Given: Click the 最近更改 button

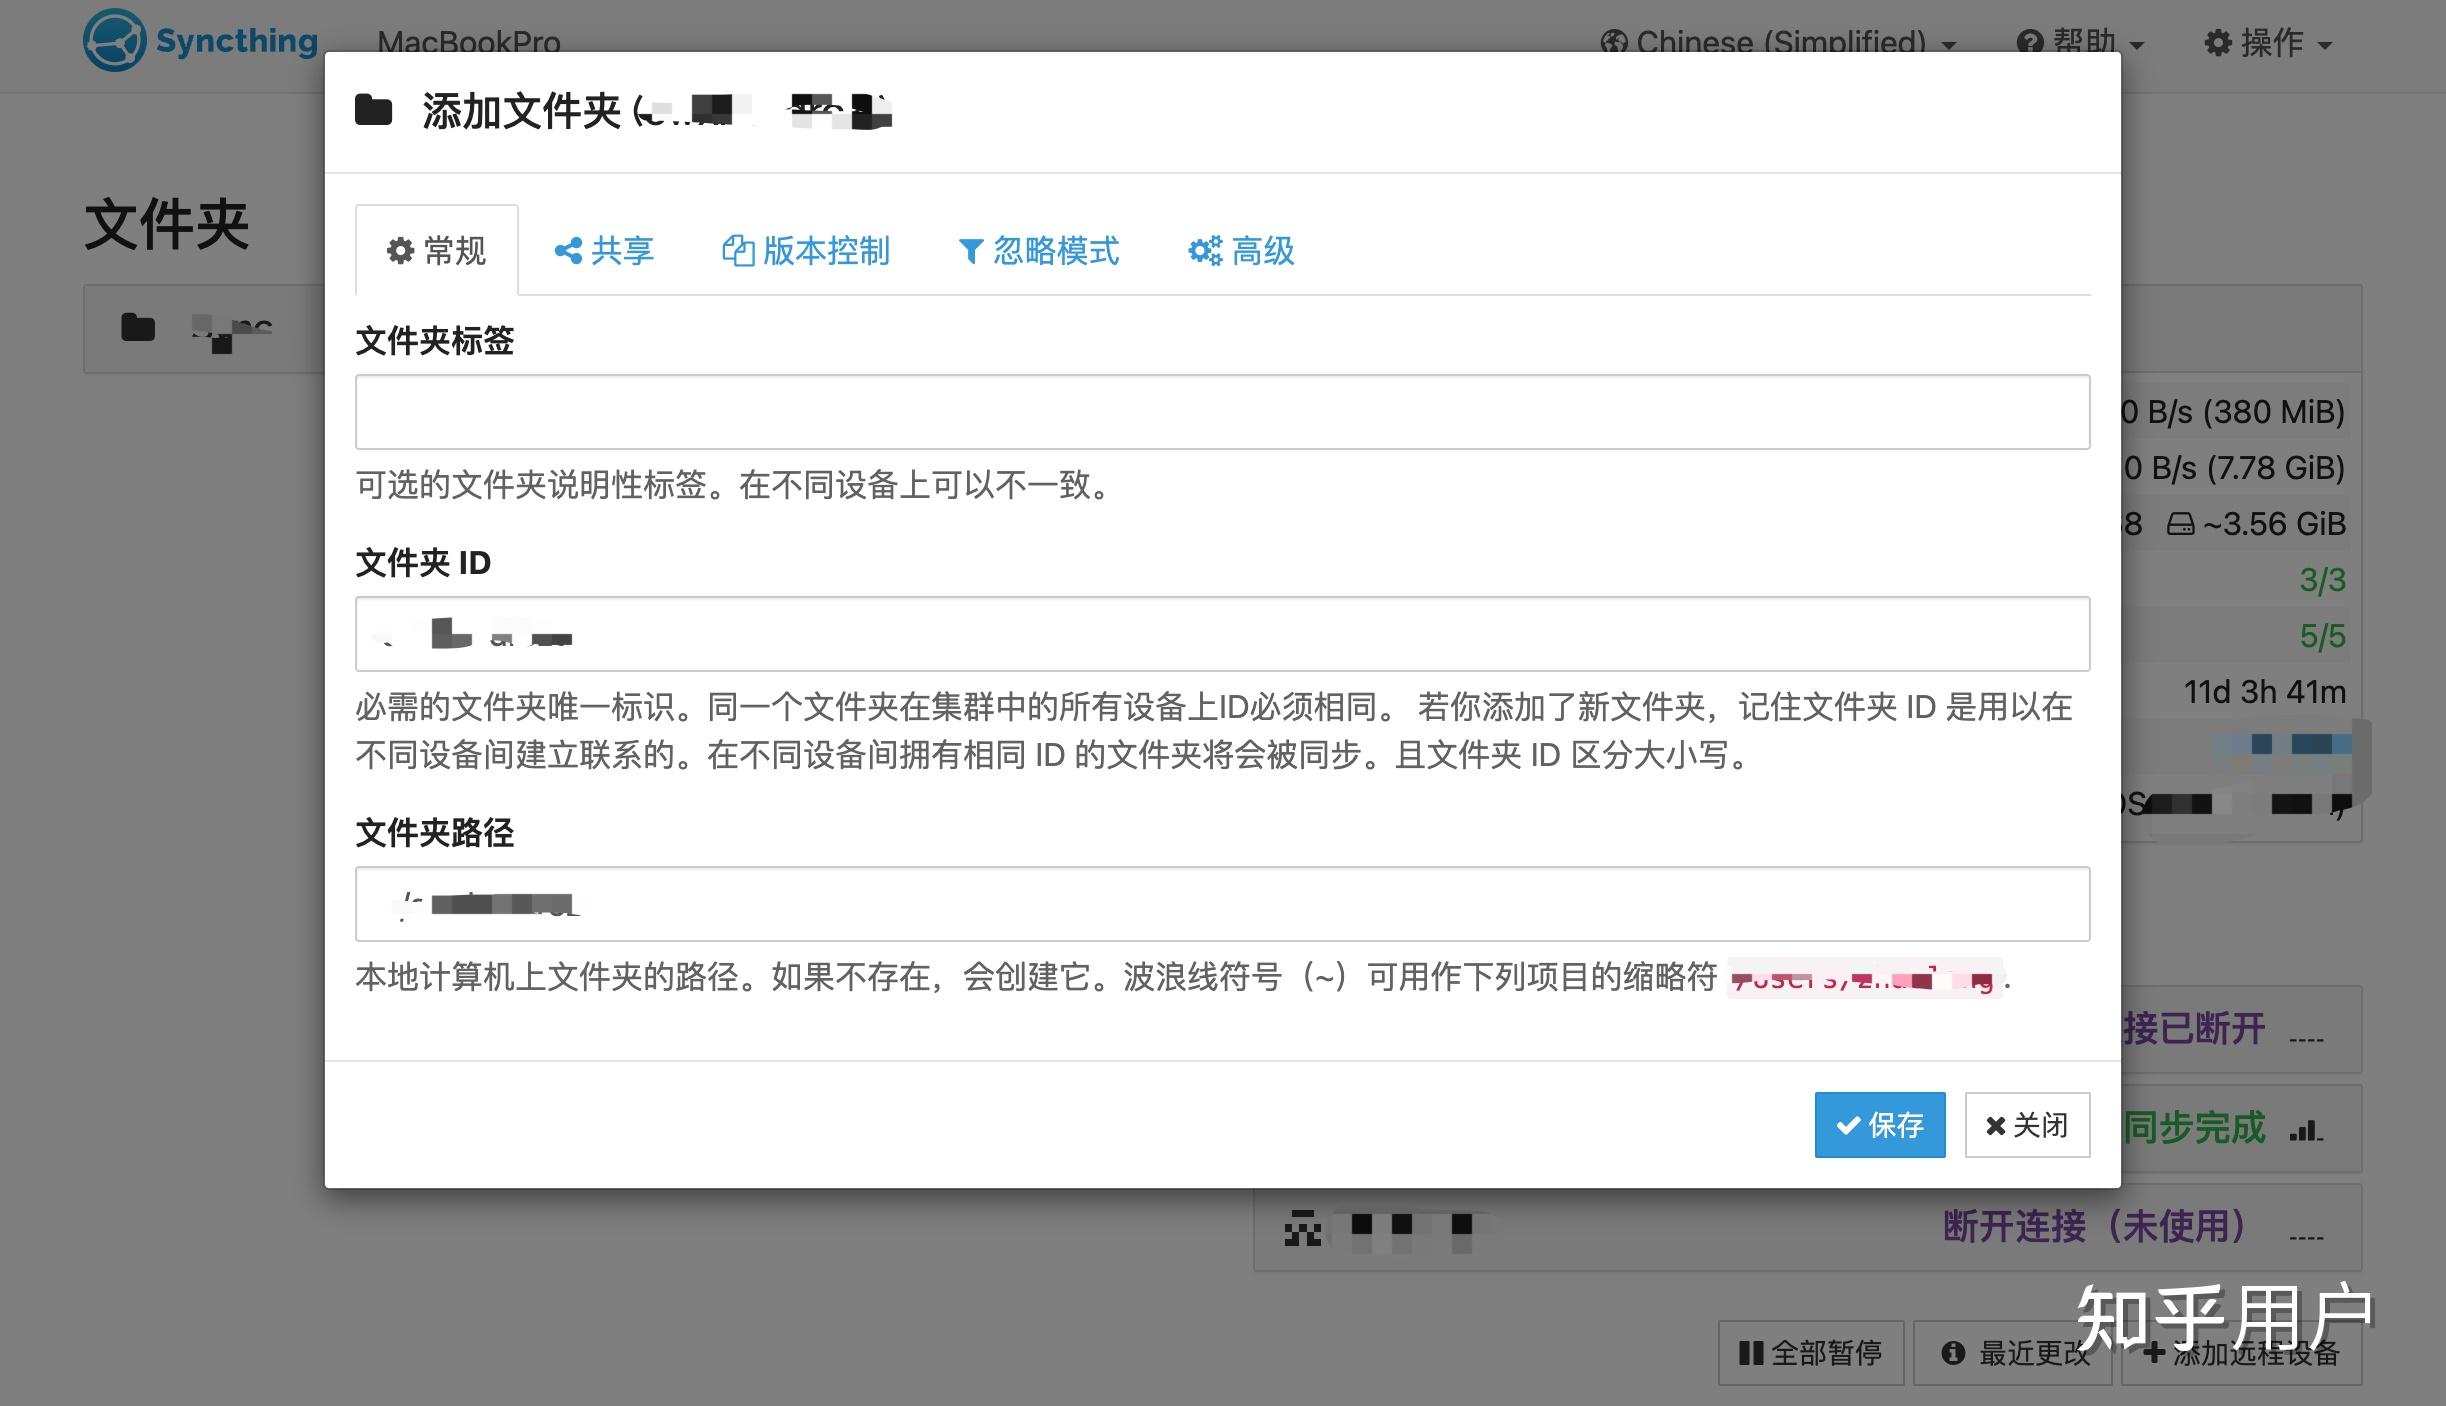Looking at the screenshot, I should 2013,1353.
